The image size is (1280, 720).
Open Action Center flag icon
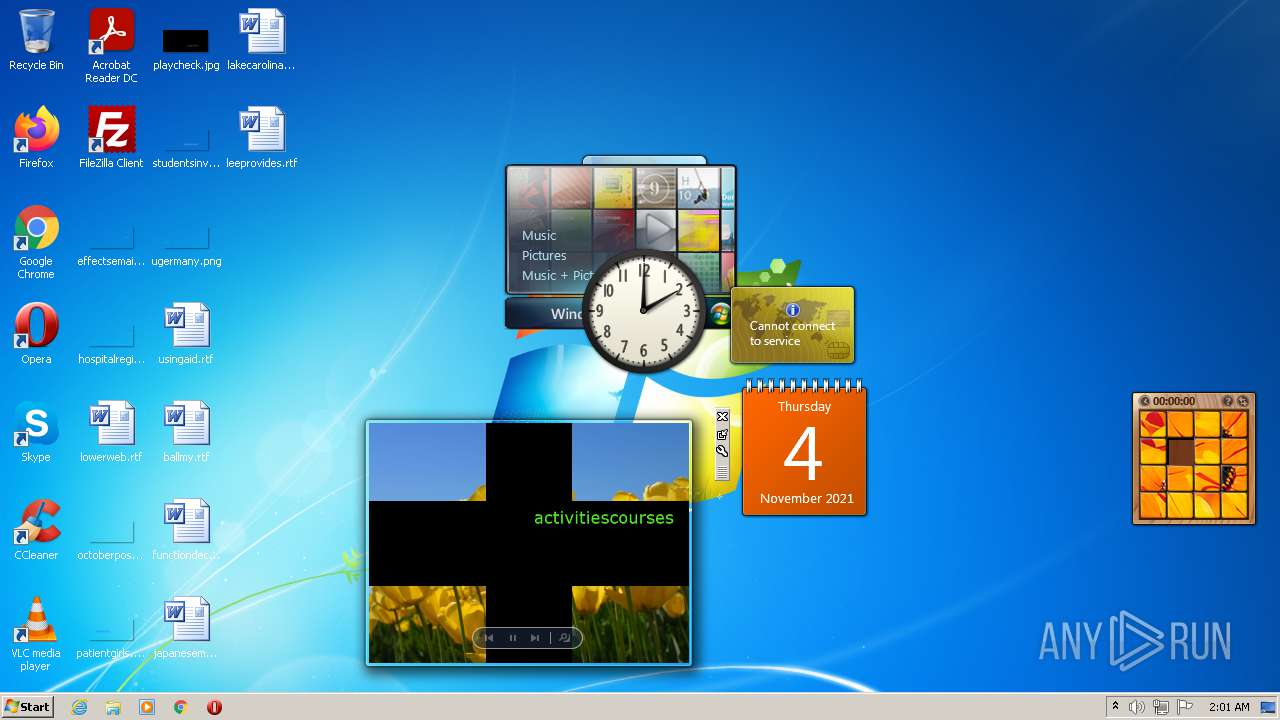(1185, 707)
